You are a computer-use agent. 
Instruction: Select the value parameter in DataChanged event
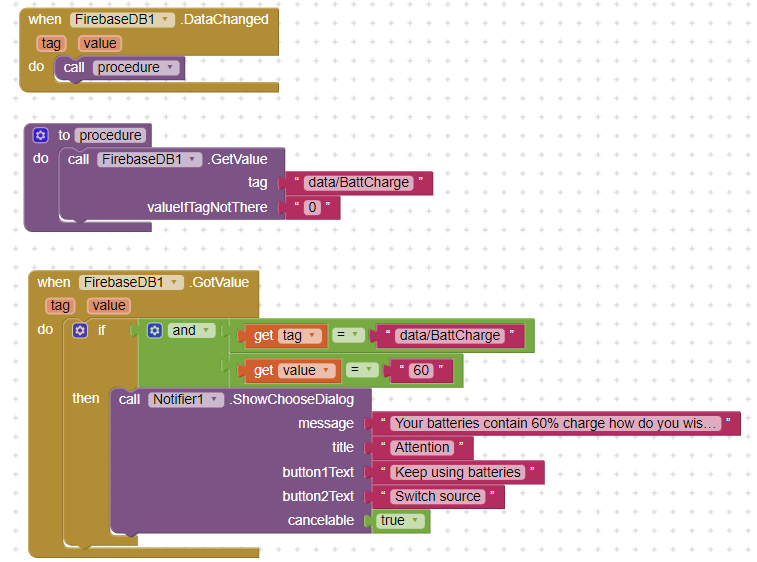point(100,43)
